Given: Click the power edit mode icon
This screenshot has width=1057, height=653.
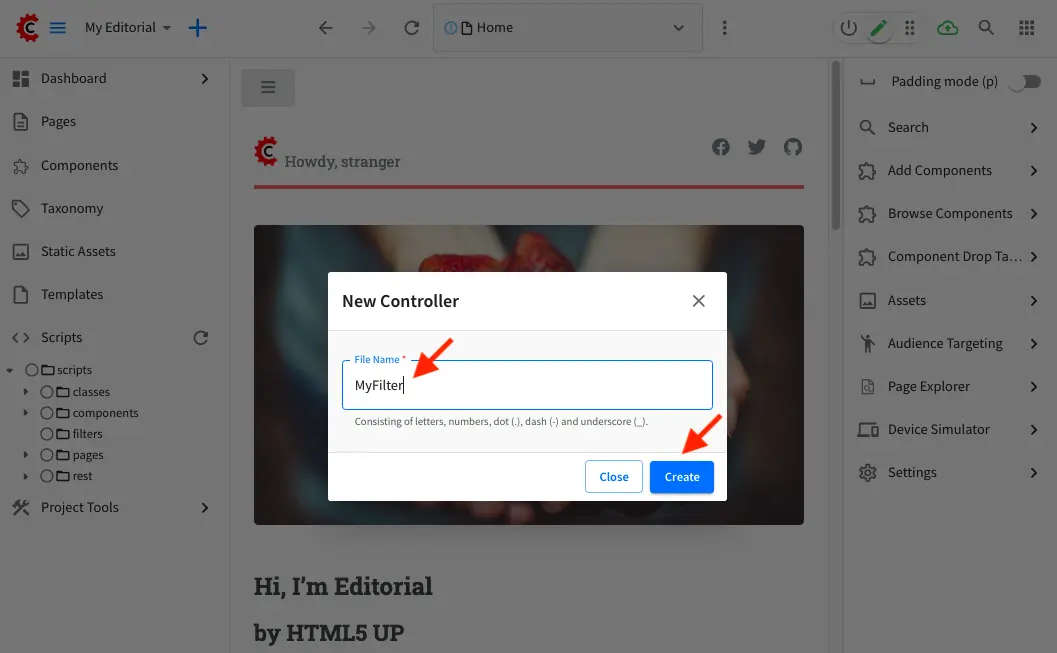Looking at the screenshot, I should 849,28.
